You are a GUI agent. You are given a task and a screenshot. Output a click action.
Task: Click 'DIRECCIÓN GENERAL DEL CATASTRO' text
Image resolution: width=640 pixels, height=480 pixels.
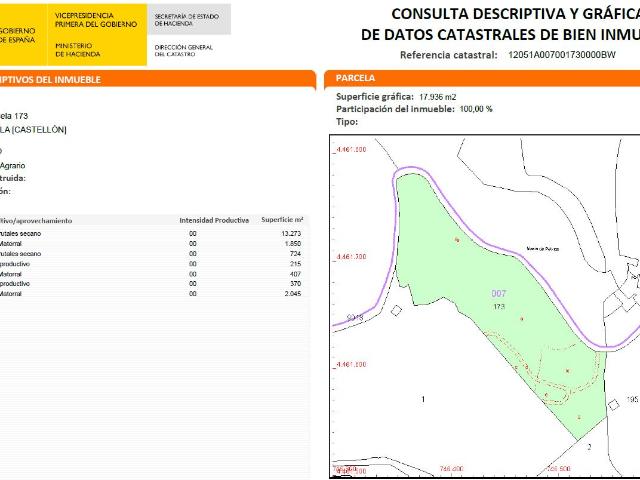(184, 51)
